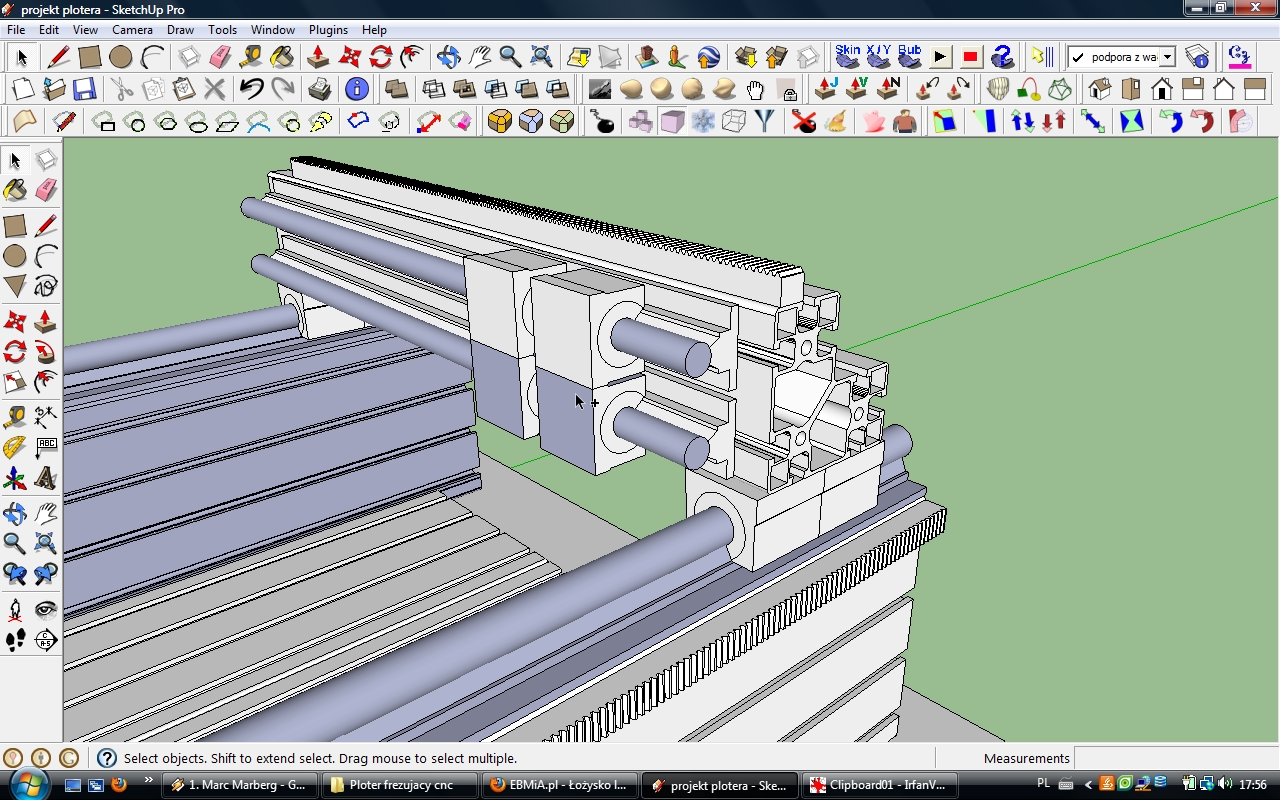This screenshot has height=800, width=1280.
Task: Select the Polygon tool in left toolbar
Action: tap(15, 287)
